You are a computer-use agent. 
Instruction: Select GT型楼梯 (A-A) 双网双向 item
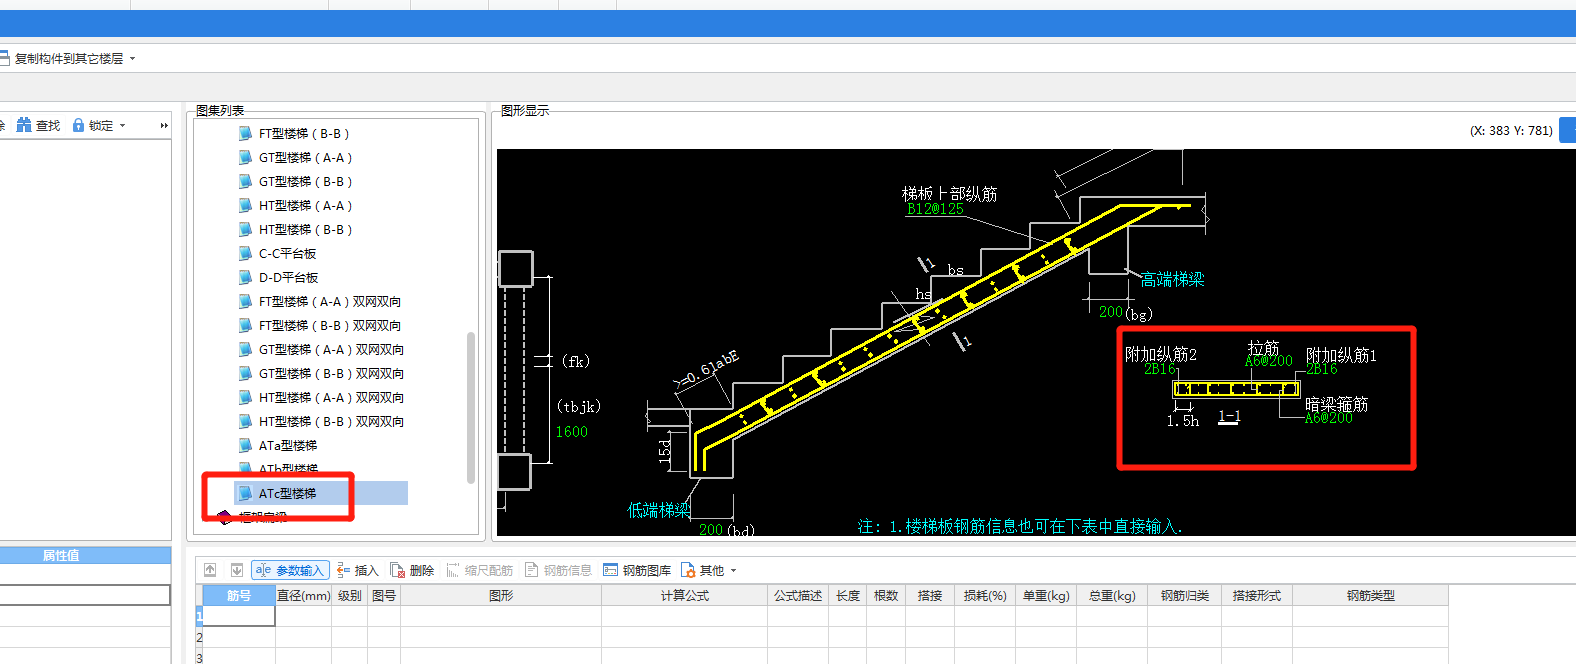pyautogui.click(x=331, y=349)
